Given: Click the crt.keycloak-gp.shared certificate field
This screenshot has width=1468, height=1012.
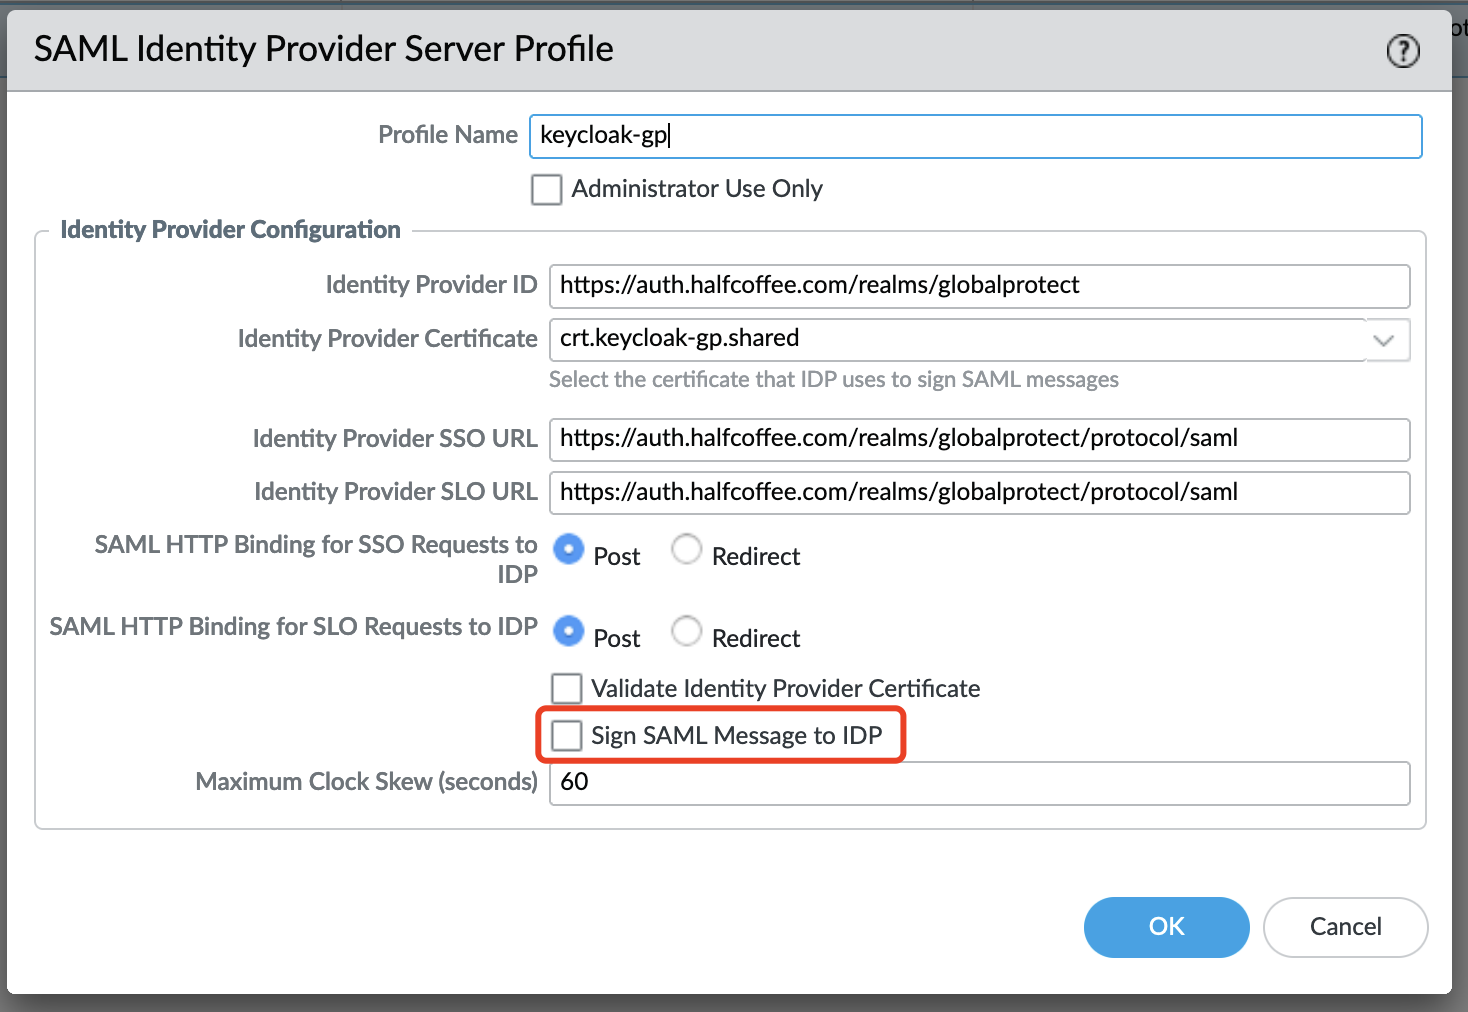Looking at the screenshot, I should (957, 340).
